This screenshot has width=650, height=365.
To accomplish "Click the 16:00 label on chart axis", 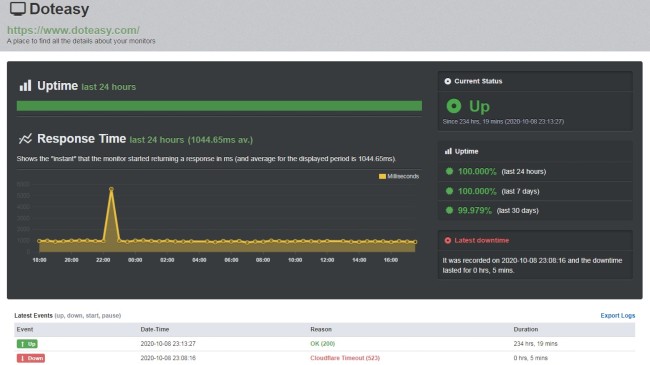I will coord(391,260).
